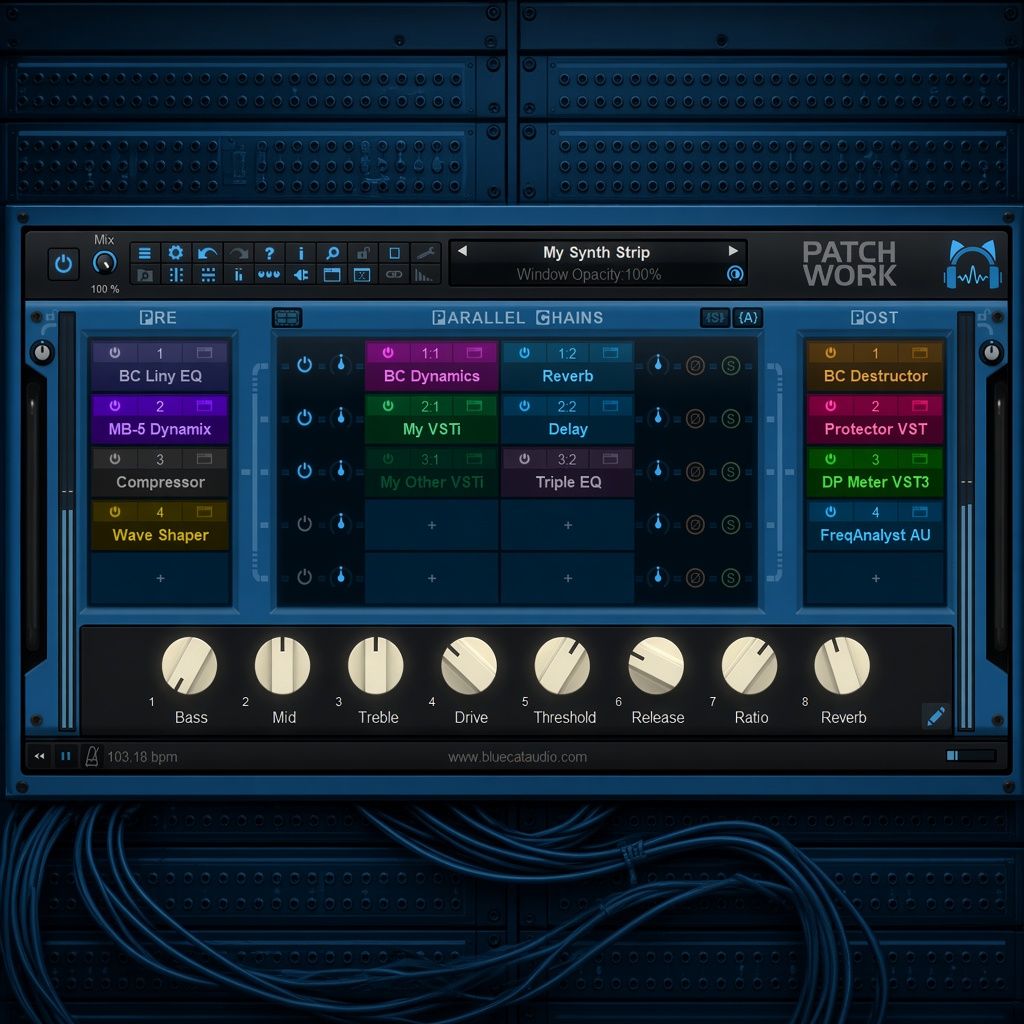Invert phase on the second parallel chain

point(695,419)
